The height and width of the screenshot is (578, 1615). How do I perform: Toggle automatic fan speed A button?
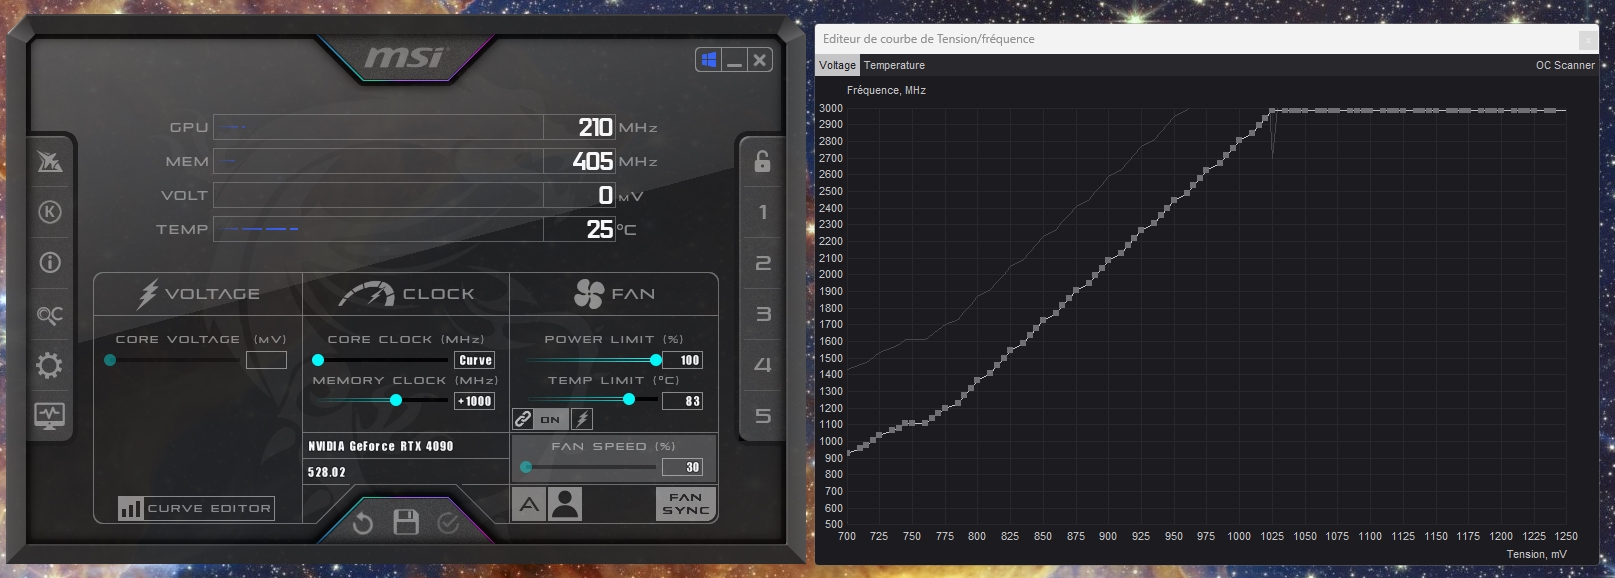(x=529, y=504)
